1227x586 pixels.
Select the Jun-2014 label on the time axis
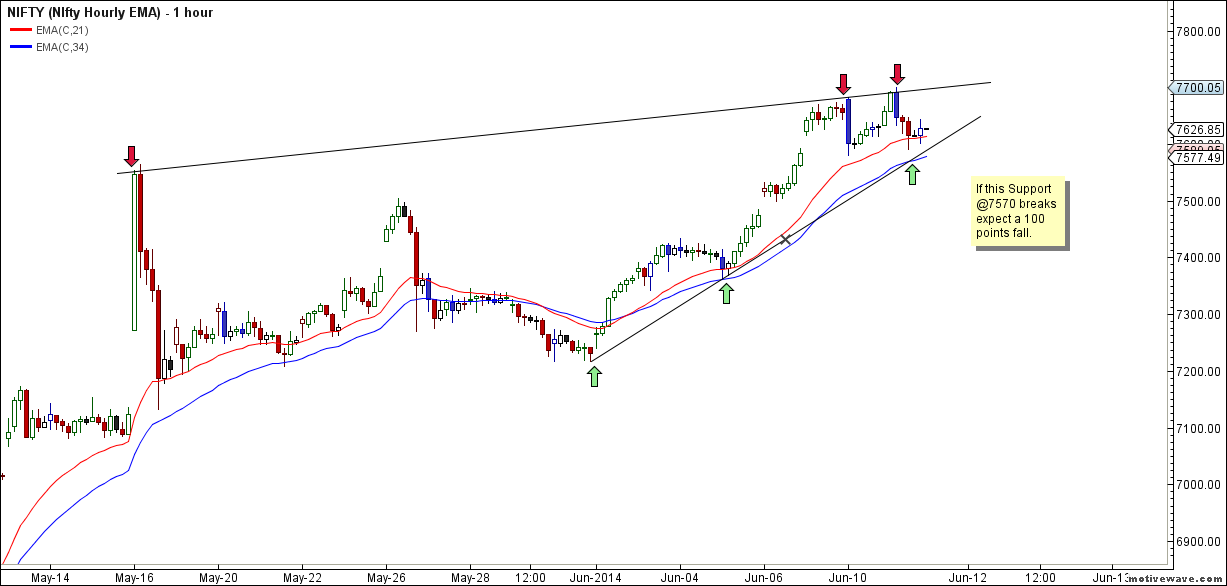(x=595, y=577)
